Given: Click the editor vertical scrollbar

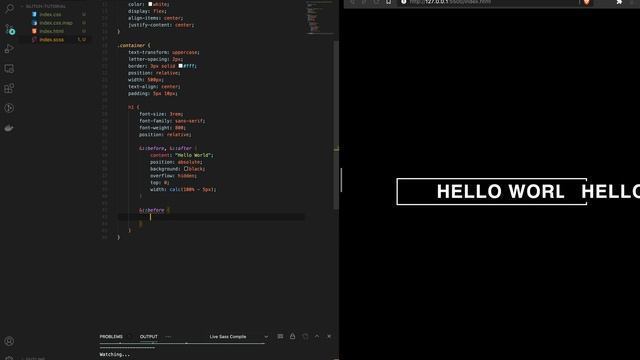Looking at the screenshot, I should 336,124.
